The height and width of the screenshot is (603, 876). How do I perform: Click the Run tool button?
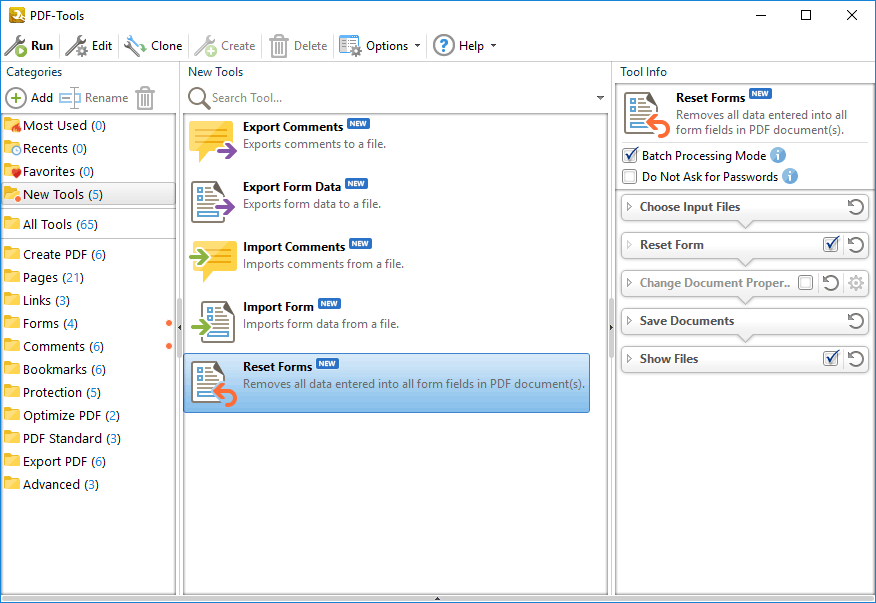point(29,46)
